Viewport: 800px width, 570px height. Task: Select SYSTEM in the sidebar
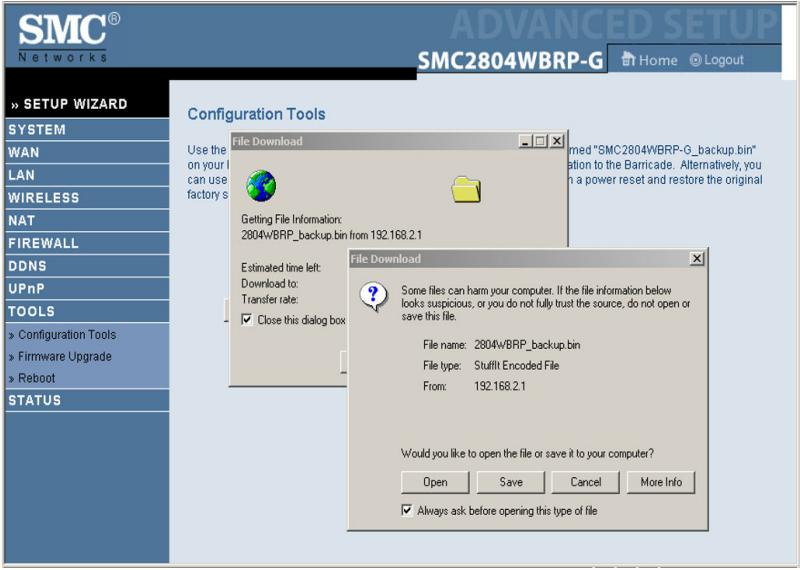coord(87,130)
